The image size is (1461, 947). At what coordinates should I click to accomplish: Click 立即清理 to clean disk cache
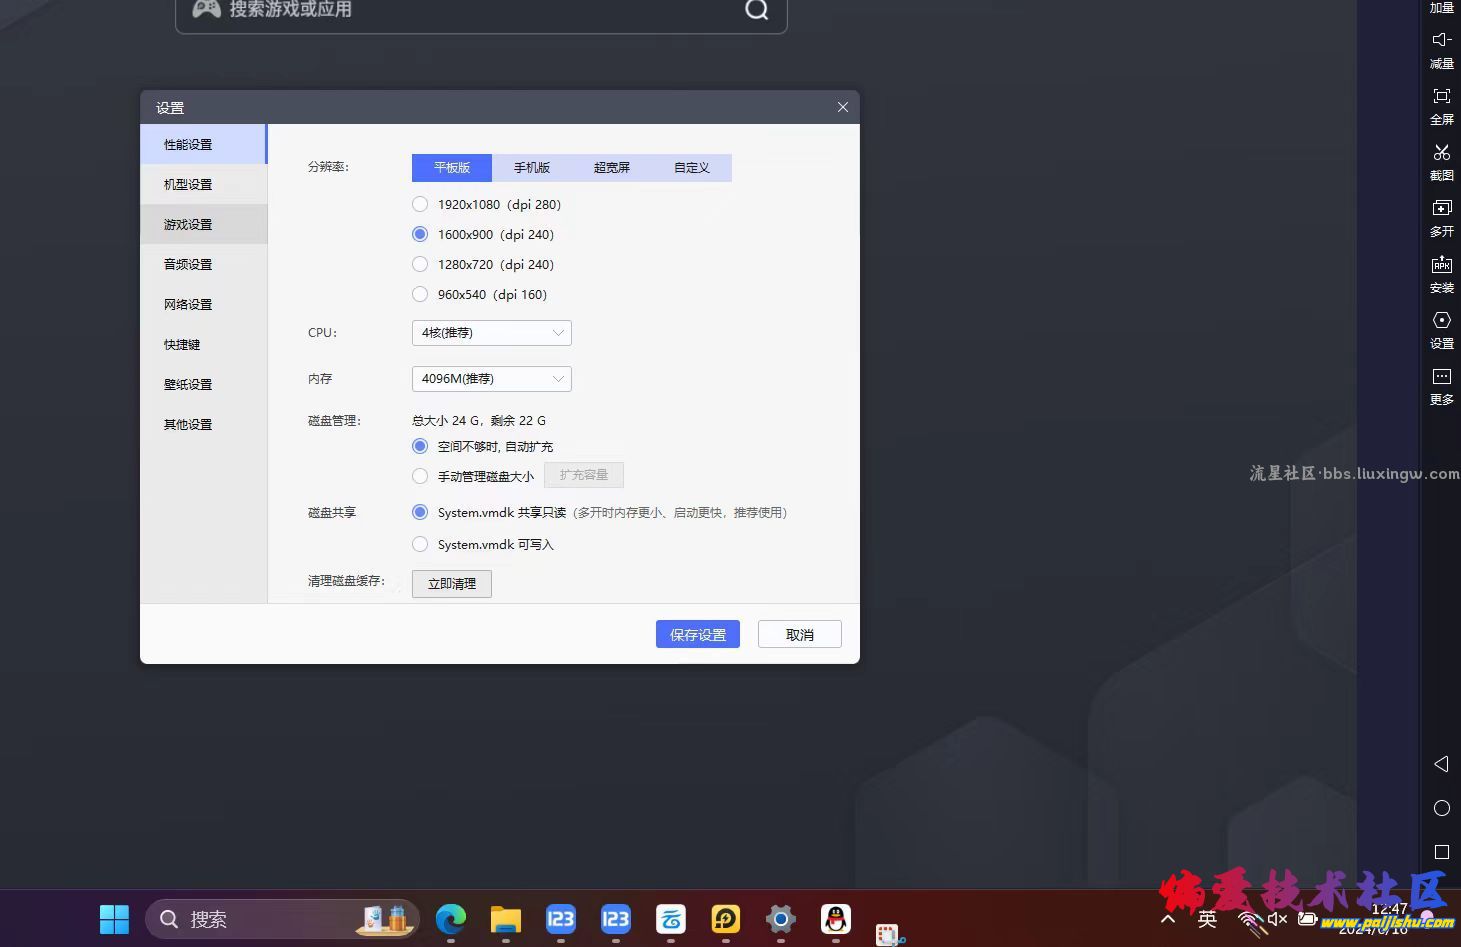pos(451,583)
